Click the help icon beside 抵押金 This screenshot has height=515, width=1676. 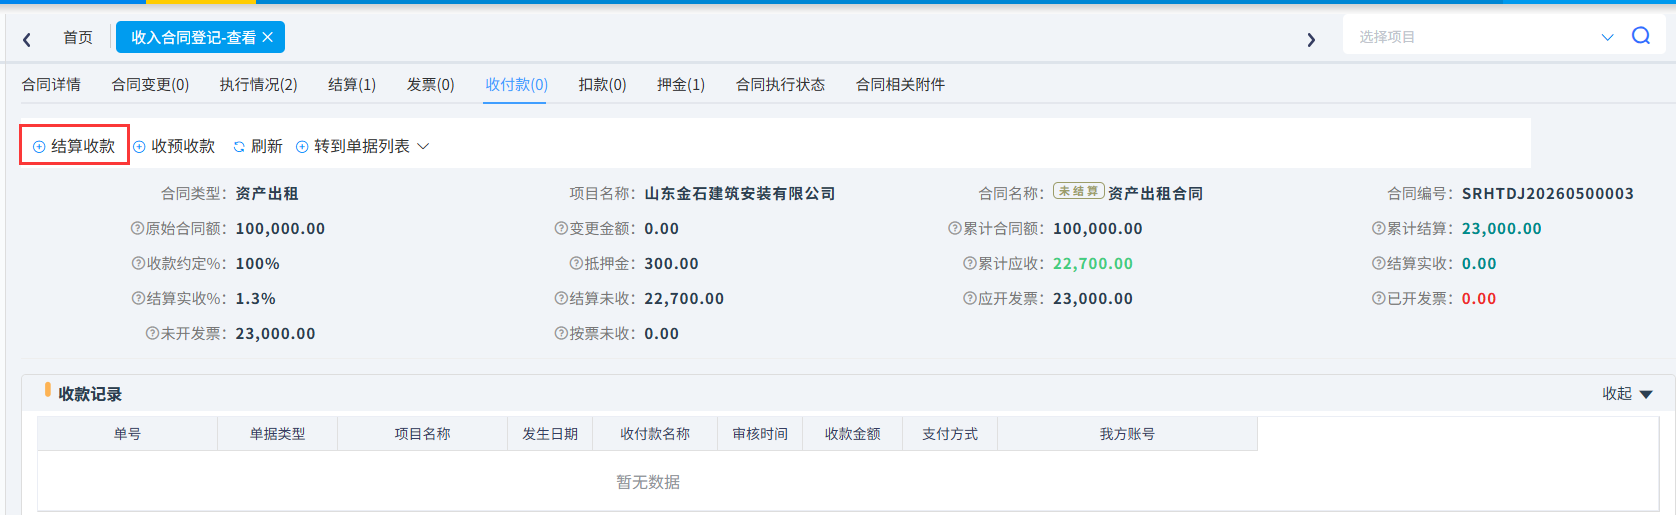pyautogui.click(x=576, y=264)
